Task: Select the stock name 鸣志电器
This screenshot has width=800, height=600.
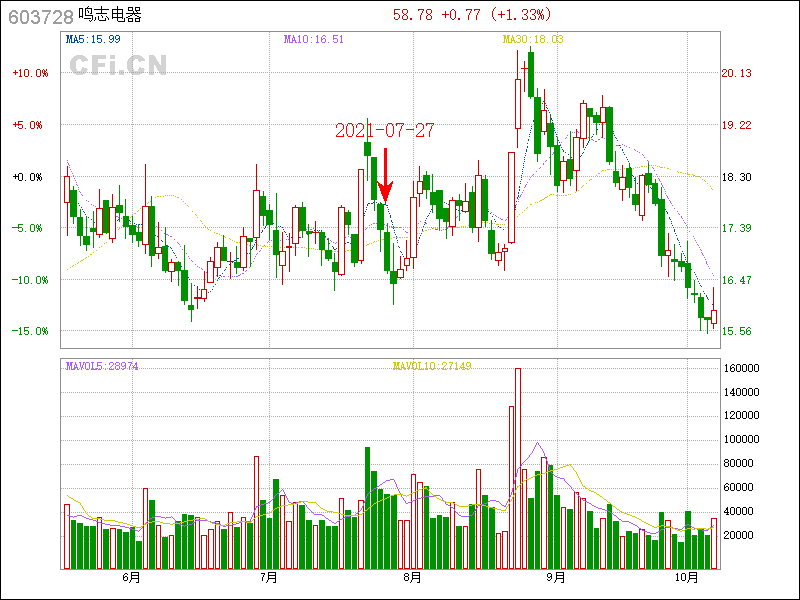Action: coord(110,15)
